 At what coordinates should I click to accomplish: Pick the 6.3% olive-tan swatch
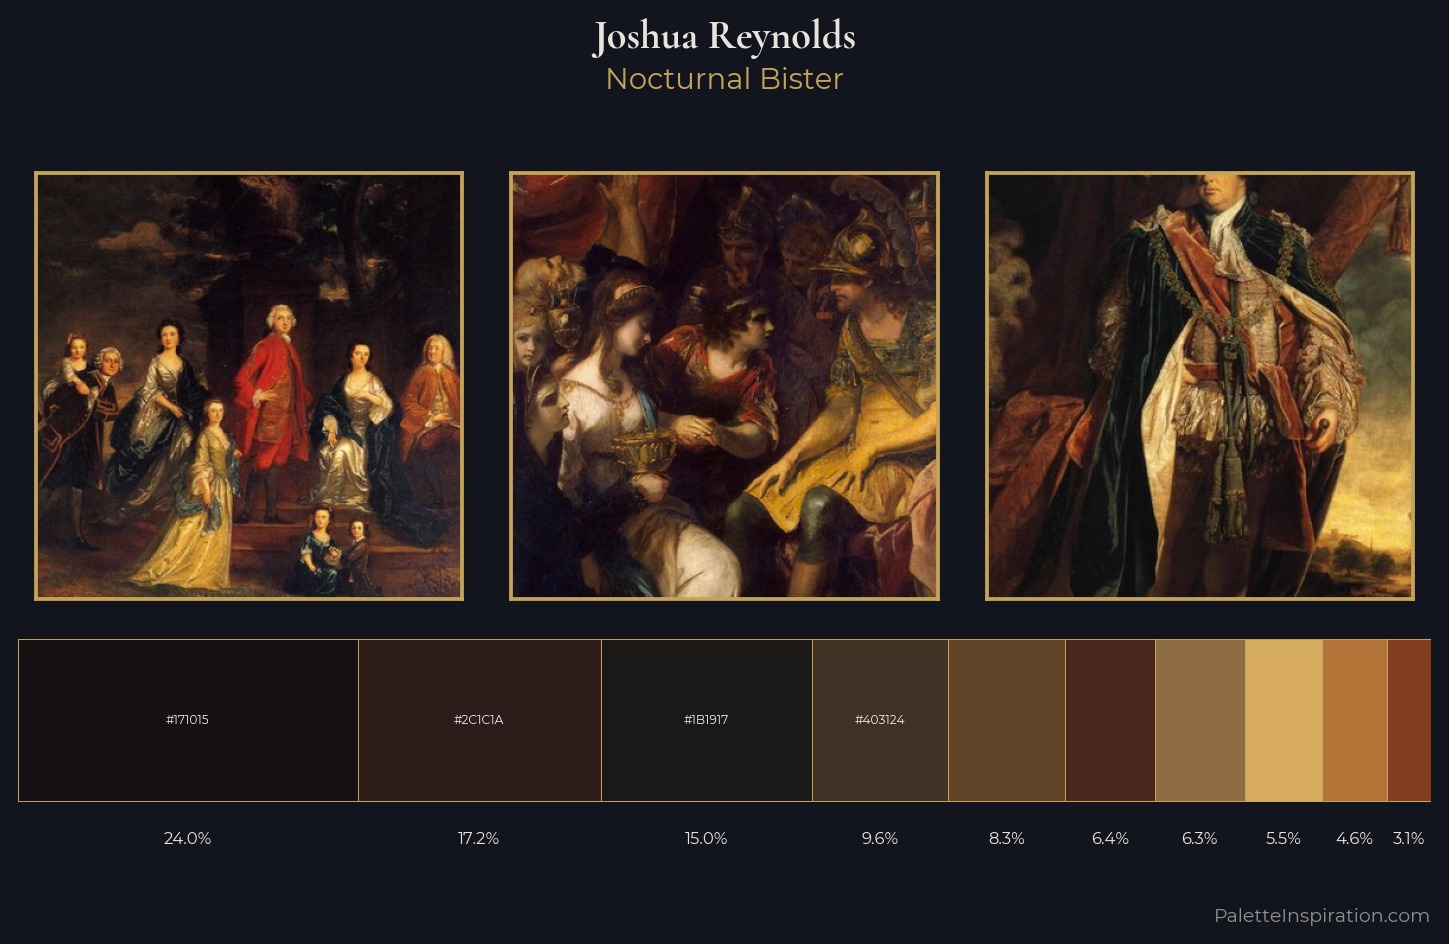coord(1200,720)
